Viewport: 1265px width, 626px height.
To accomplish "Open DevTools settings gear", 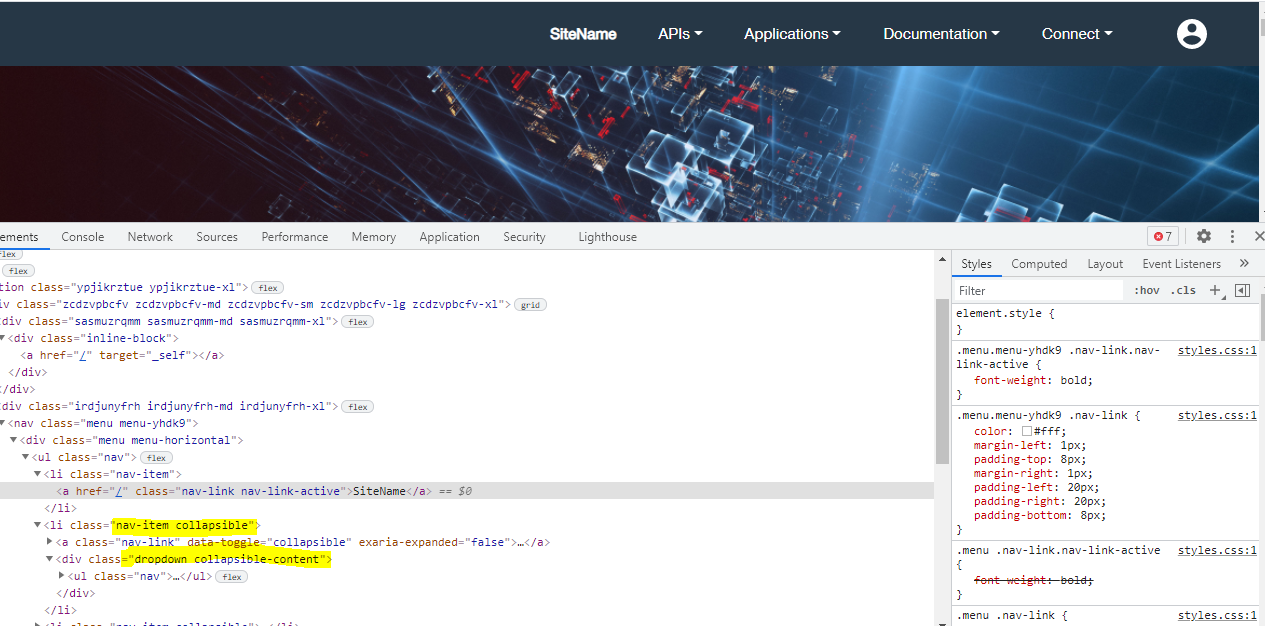I will coord(1204,236).
